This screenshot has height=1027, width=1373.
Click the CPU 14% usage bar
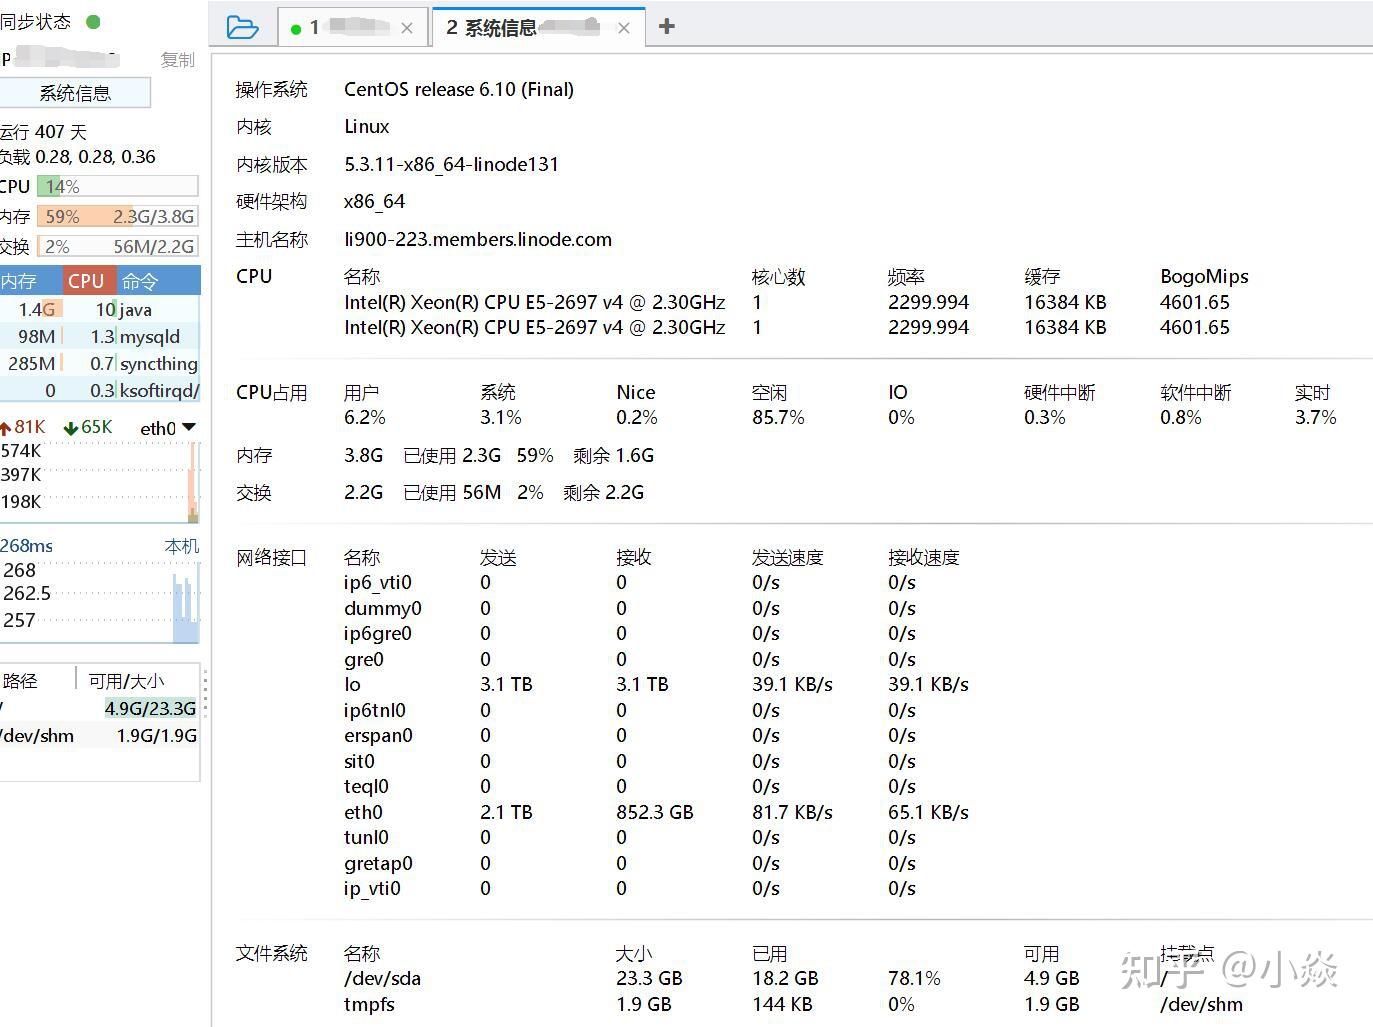[117, 185]
